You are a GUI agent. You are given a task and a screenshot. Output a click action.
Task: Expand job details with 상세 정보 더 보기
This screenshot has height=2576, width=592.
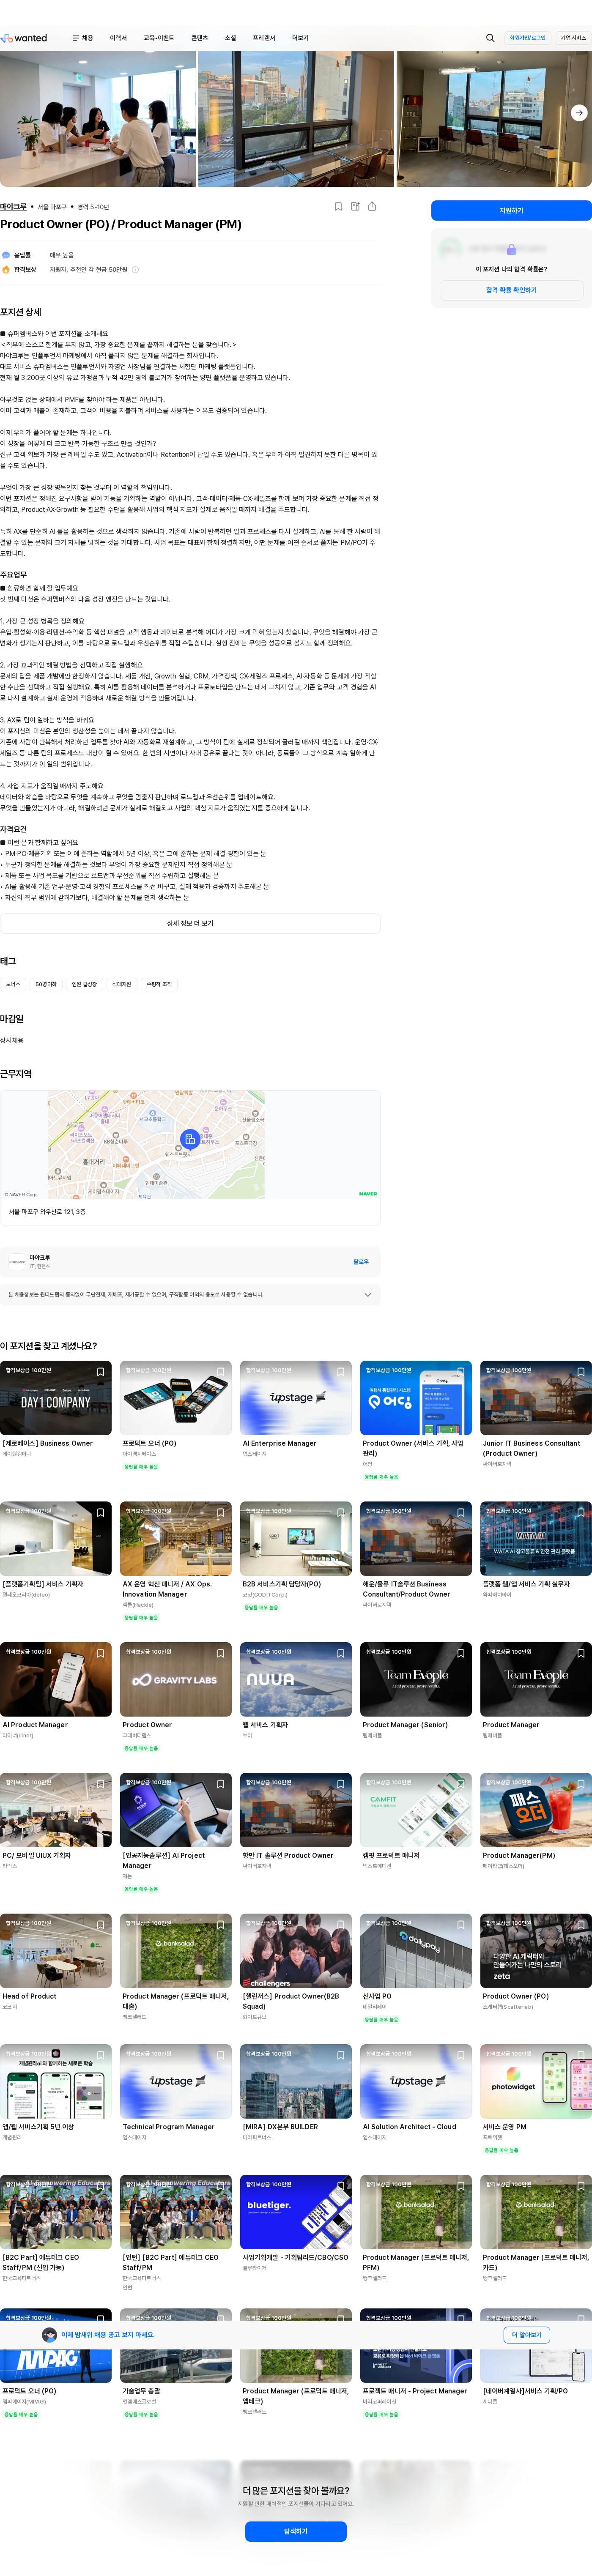(190, 923)
